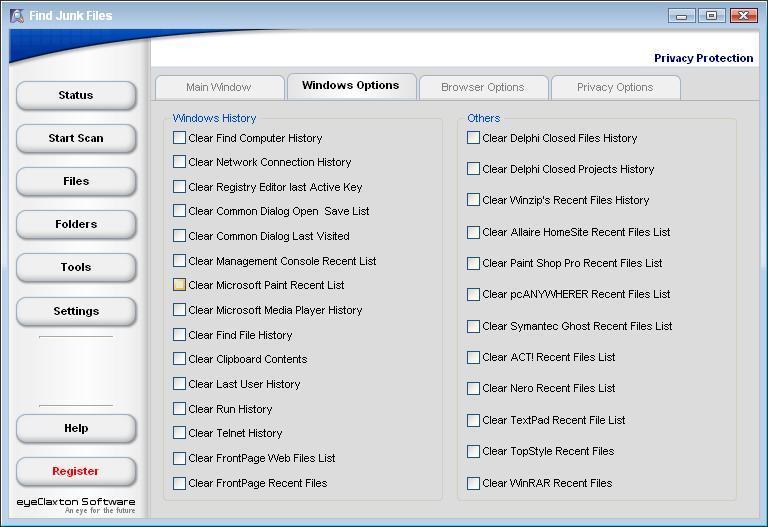Viewport: 768px width, 527px height.
Task: Toggle Clear Microsoft Paint Recent List
Action: point(179,285)
